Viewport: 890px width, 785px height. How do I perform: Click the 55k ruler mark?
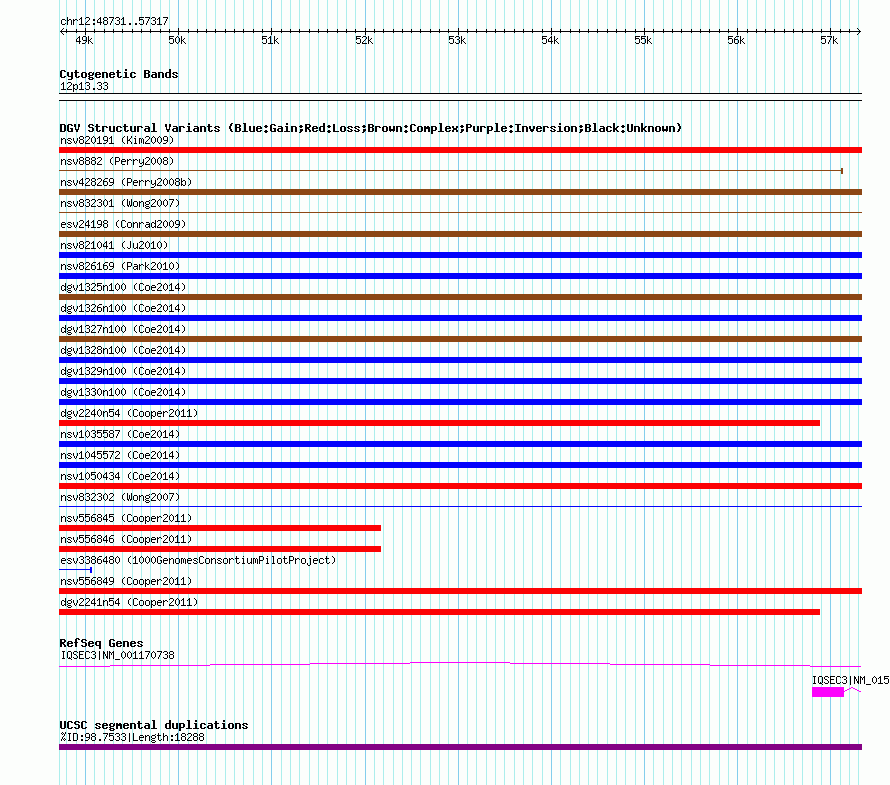(x=643, y=40)
